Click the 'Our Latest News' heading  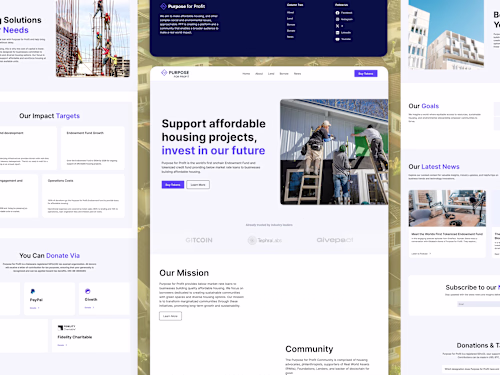coord(434,167)
